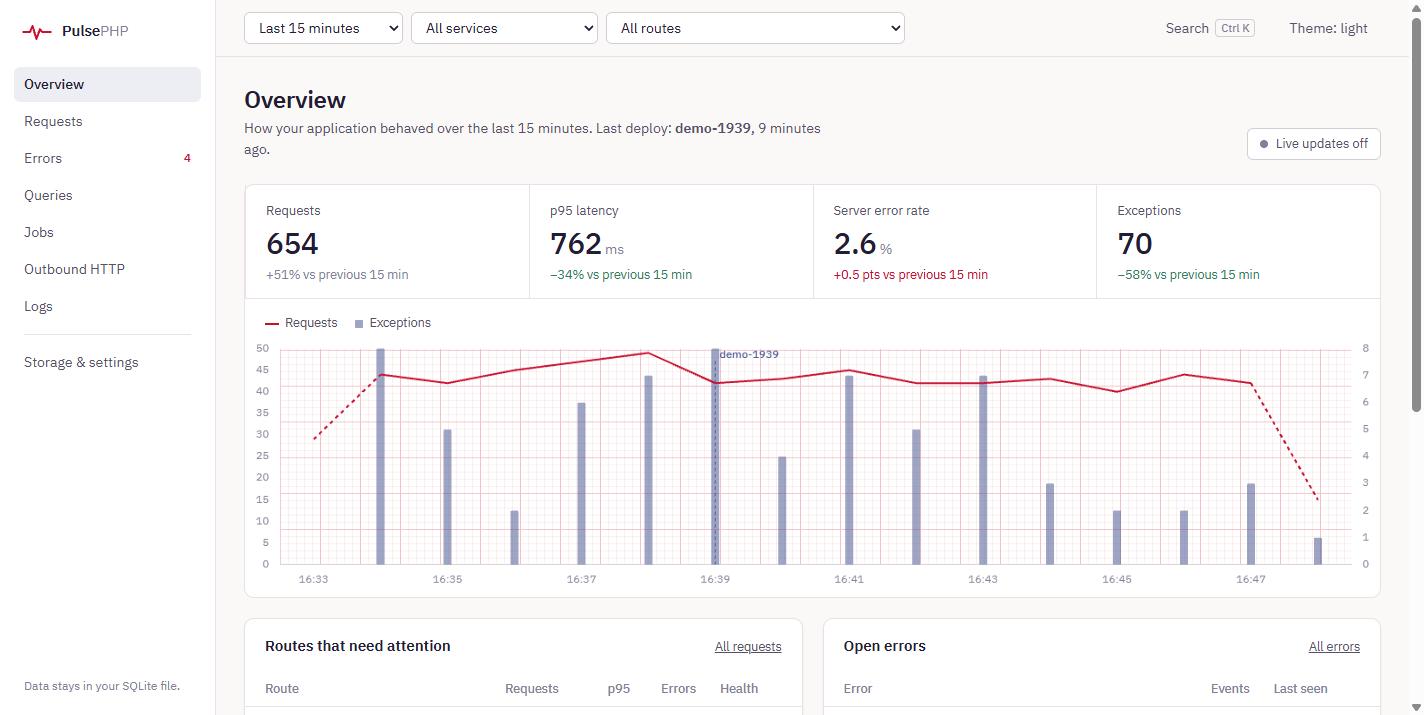
Task: Click the Routes that need attention heading
Action: pos(358,646)
